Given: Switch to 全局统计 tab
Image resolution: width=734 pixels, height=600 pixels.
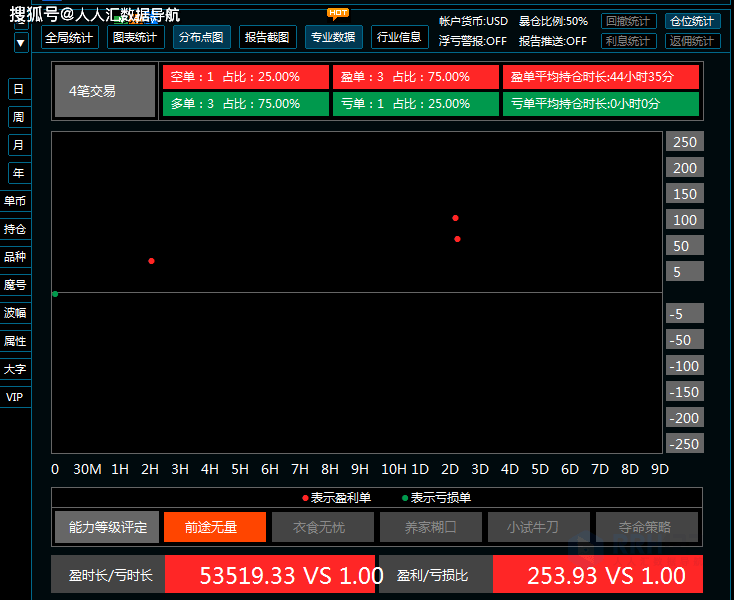Looking at the screenshot, I should pyautogui.click(x=70, y=38).
